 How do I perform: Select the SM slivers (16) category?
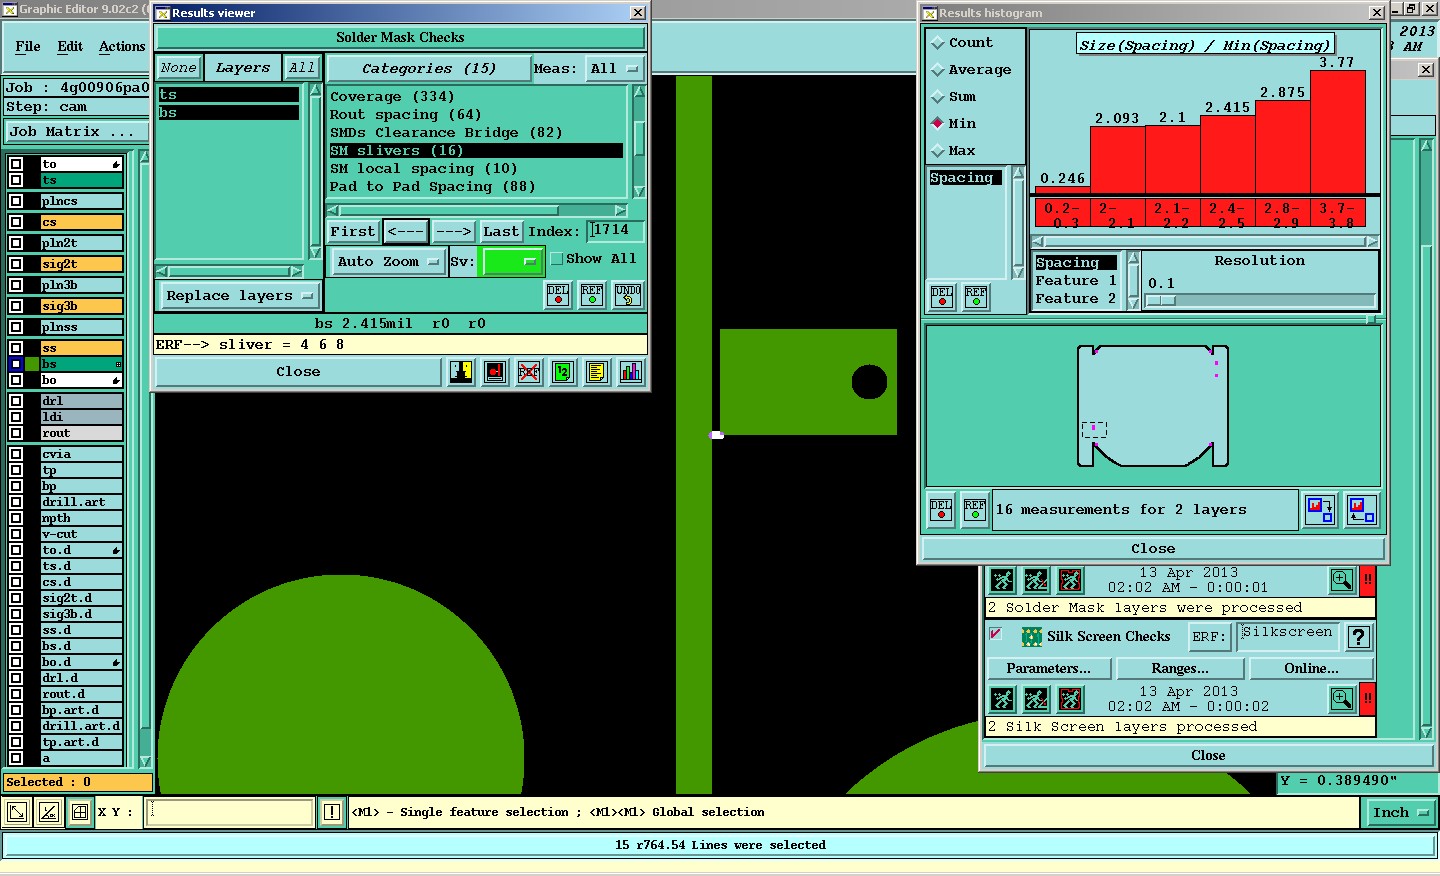(x=476, y=151)
